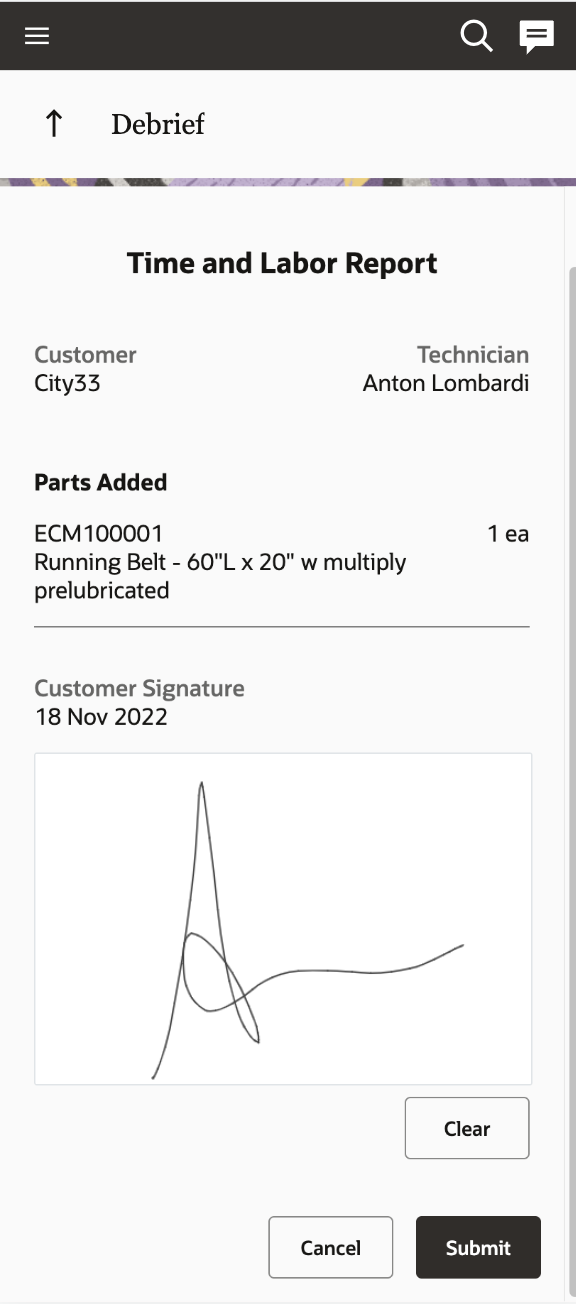The height and width of the screenshot is (1304, 576).
Task: Click the Customer Signature label
Action: (x=139, y=688)
